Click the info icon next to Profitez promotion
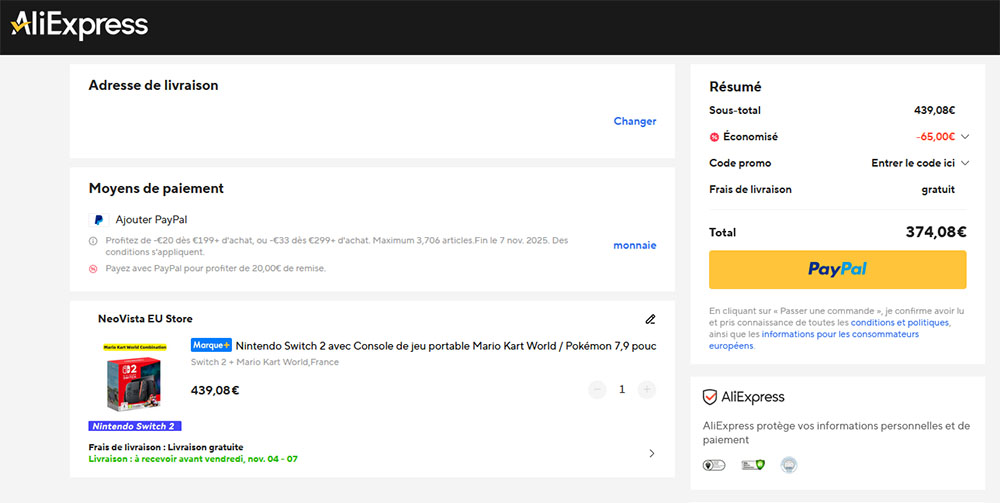Viewport: 1000px width, 503px height. tap(94, 241)
